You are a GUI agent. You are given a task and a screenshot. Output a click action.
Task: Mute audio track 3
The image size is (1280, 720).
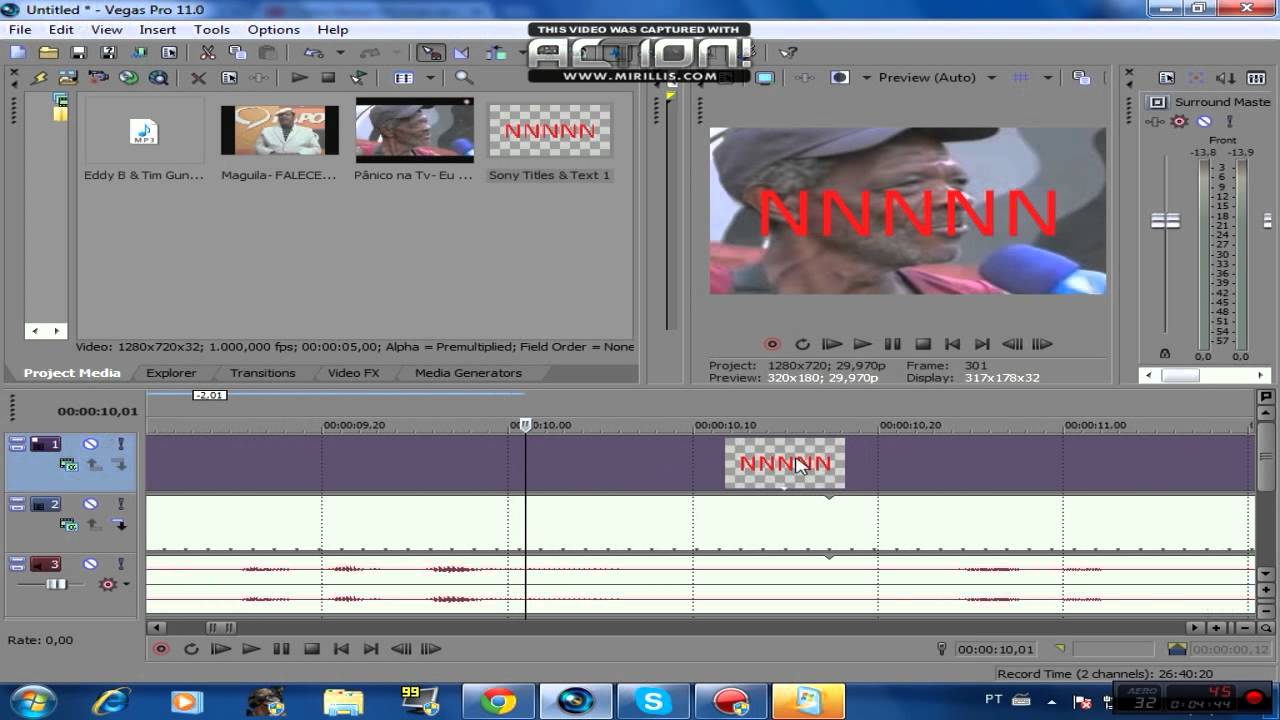click(x=90, y=564)
